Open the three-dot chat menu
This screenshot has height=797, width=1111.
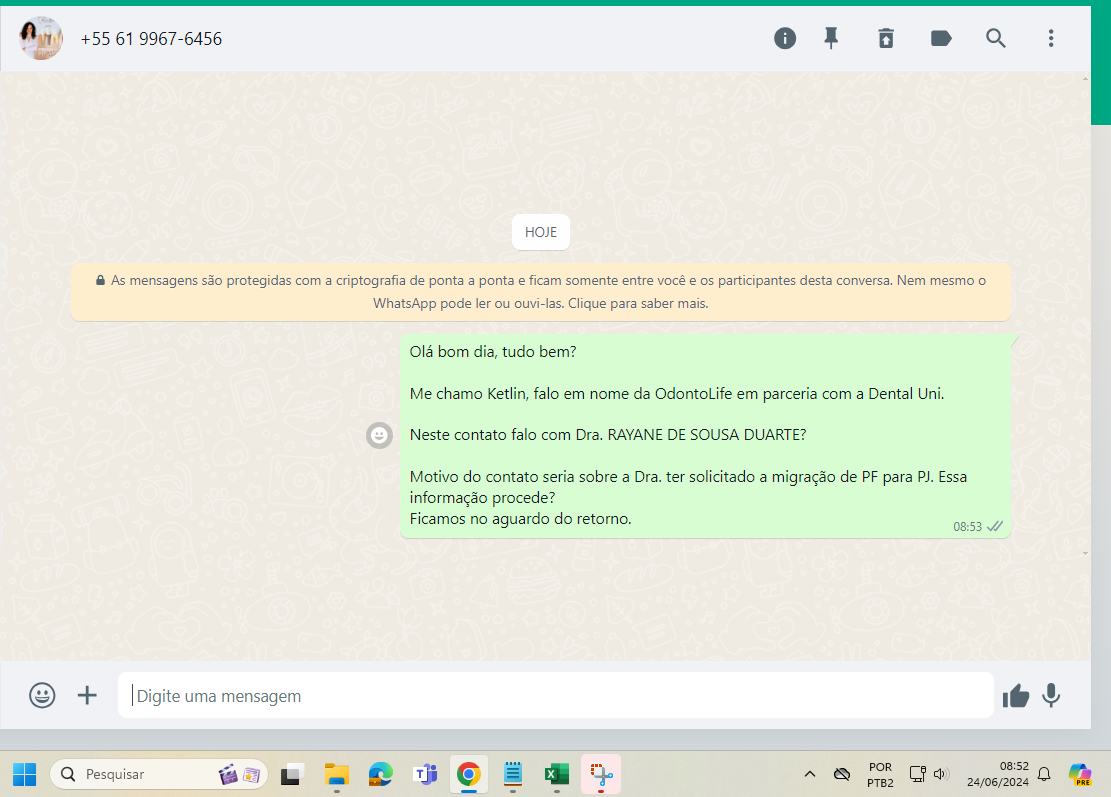[1051, 38]
